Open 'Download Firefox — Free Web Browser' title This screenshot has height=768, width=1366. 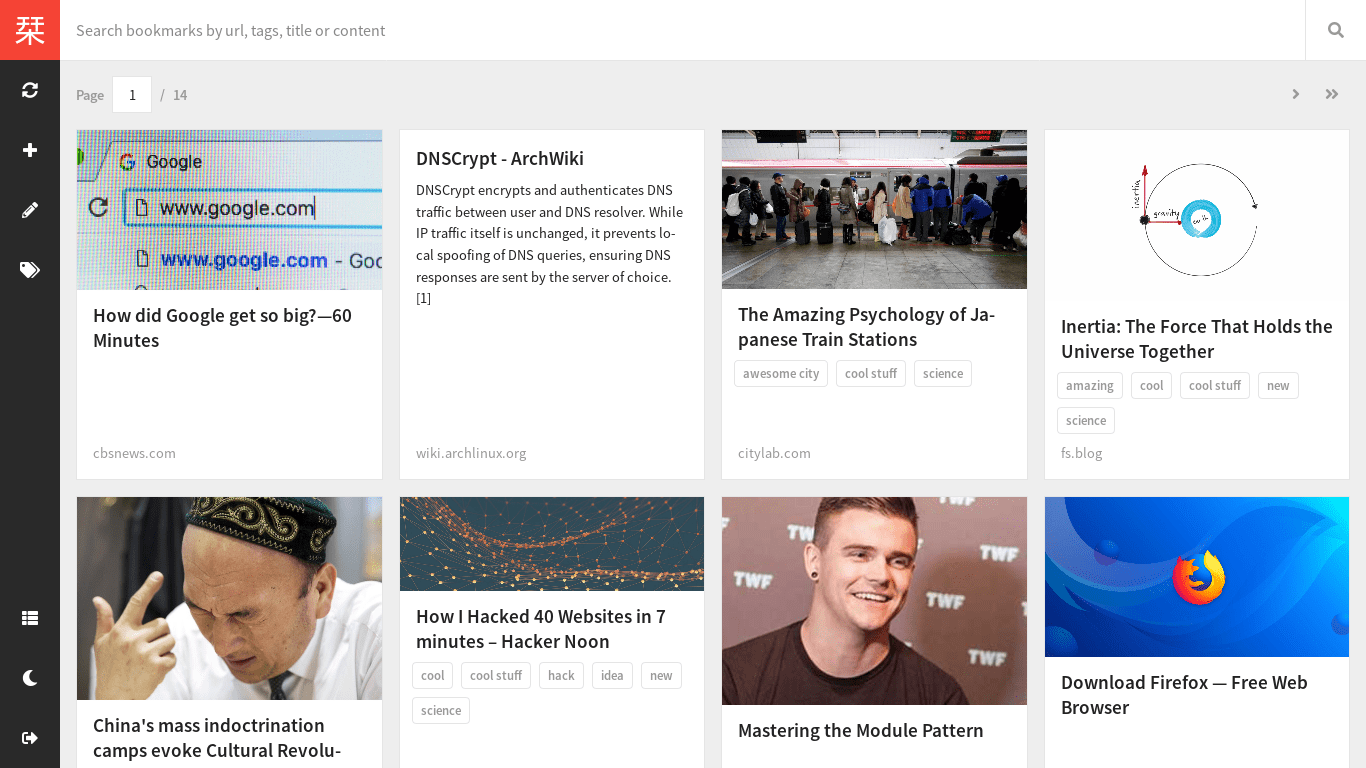(1184, 695)
